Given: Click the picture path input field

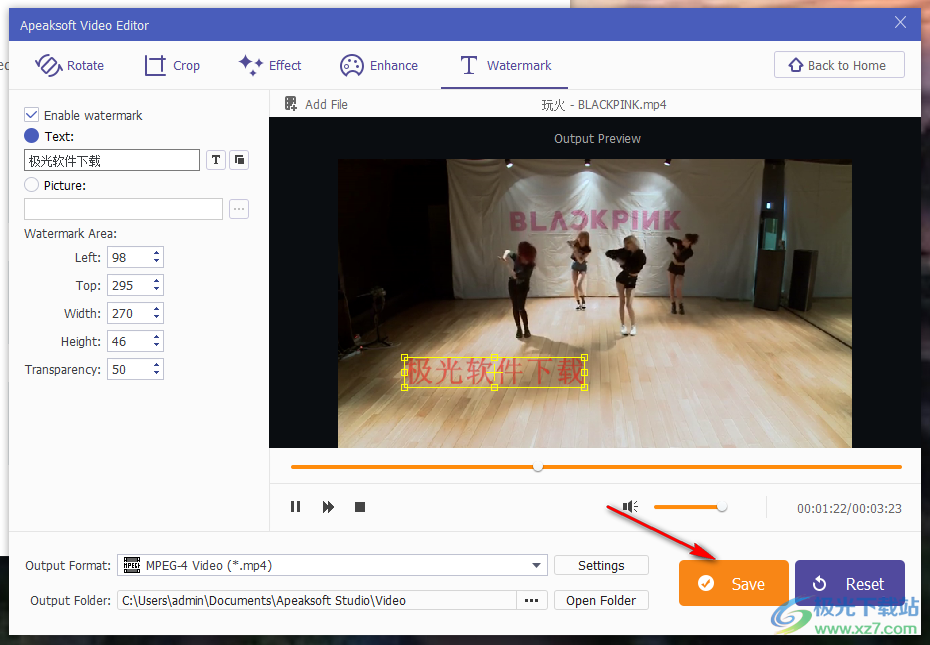Looking at the screenshot, I should click(x=123, y=209).
